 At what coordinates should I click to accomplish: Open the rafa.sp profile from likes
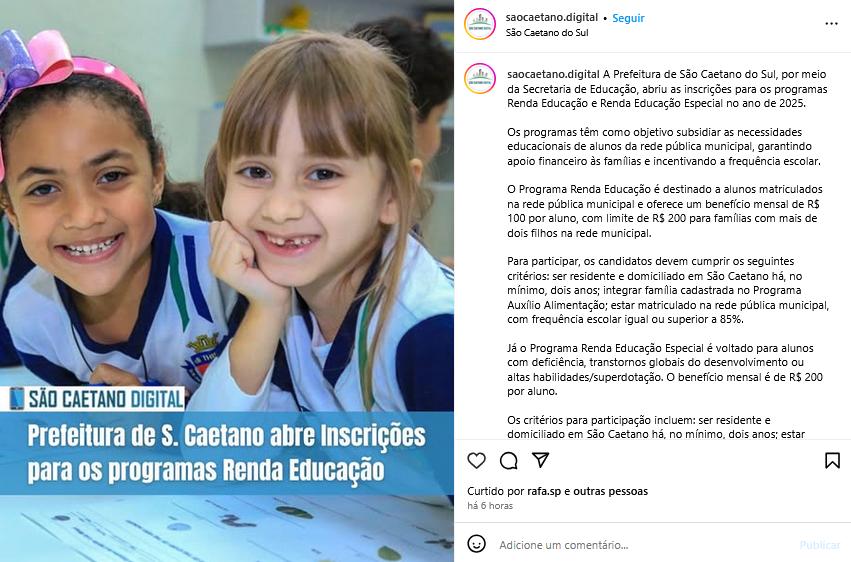[544, 491]
